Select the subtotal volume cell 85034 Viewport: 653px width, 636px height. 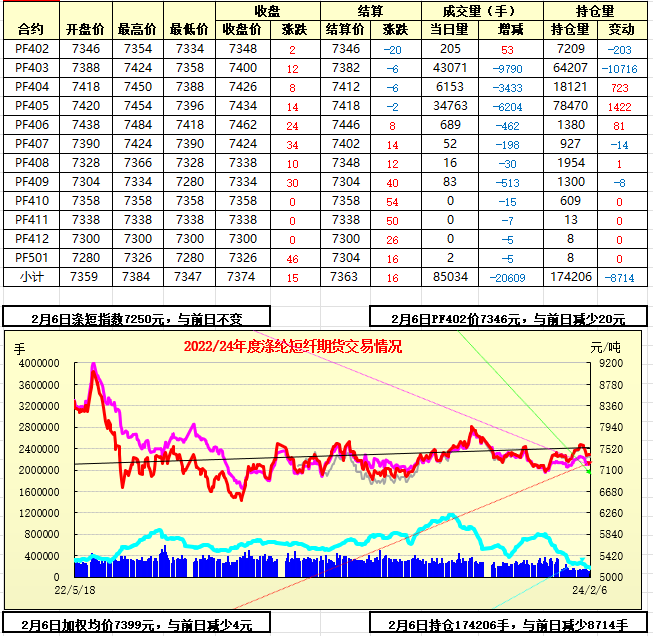pyautogui.click(x=450, y=276)
